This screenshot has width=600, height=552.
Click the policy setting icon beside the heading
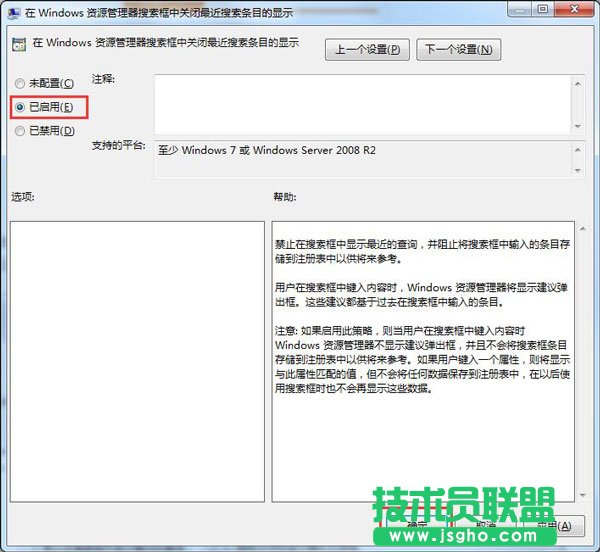point(19,44)
